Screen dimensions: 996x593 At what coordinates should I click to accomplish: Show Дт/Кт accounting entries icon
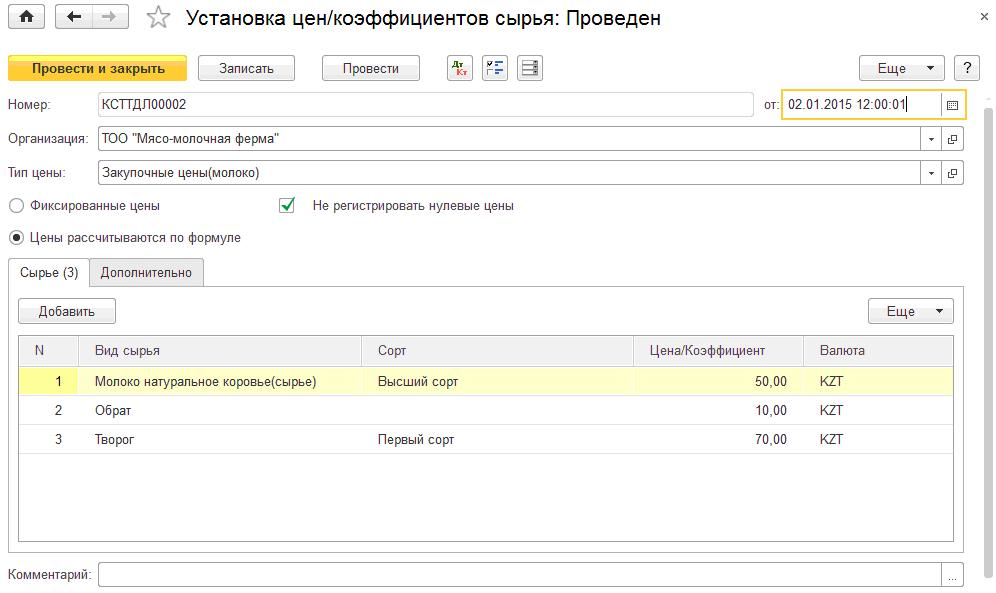(460, 68)
